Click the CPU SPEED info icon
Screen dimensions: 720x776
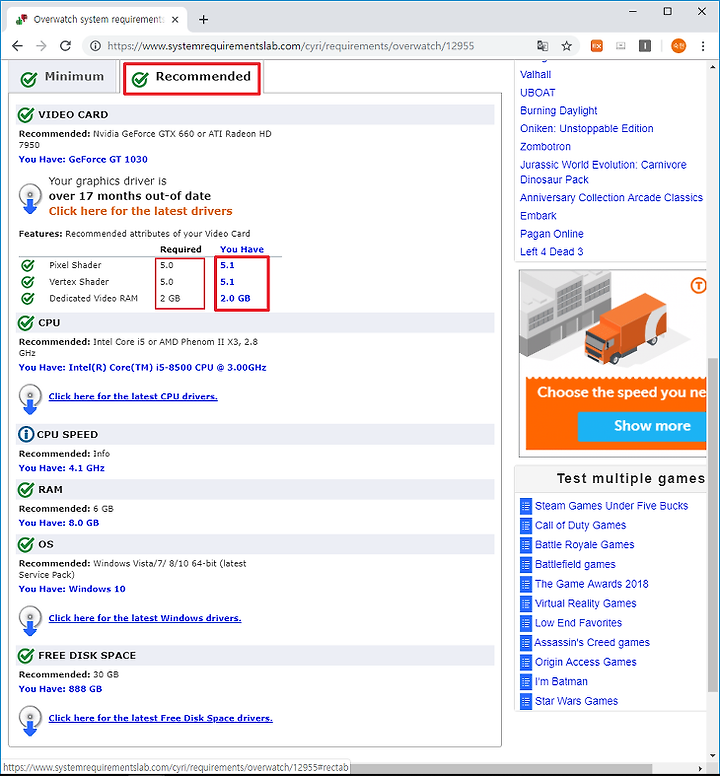pyautogui.click(x=26, y=435)
